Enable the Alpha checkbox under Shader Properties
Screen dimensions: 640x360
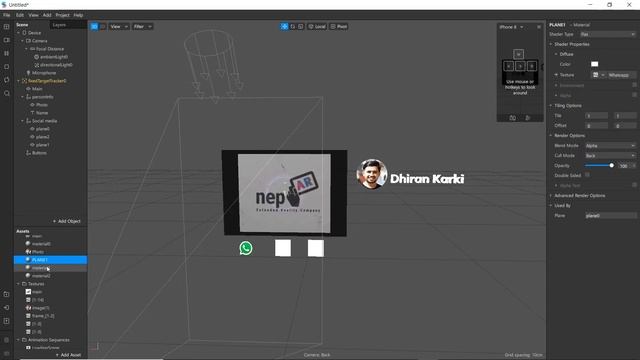click(634, 95)
